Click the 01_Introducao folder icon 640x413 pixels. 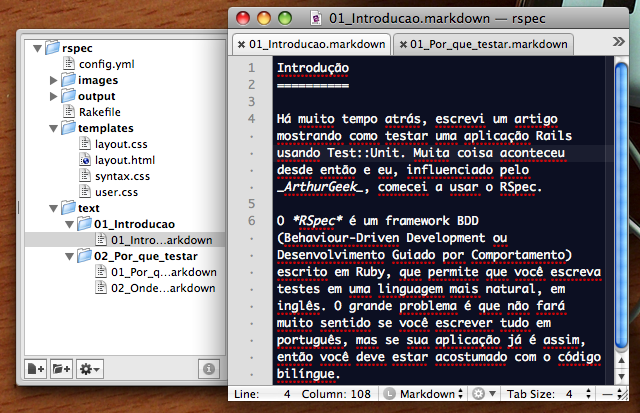[x=84, y=223]
